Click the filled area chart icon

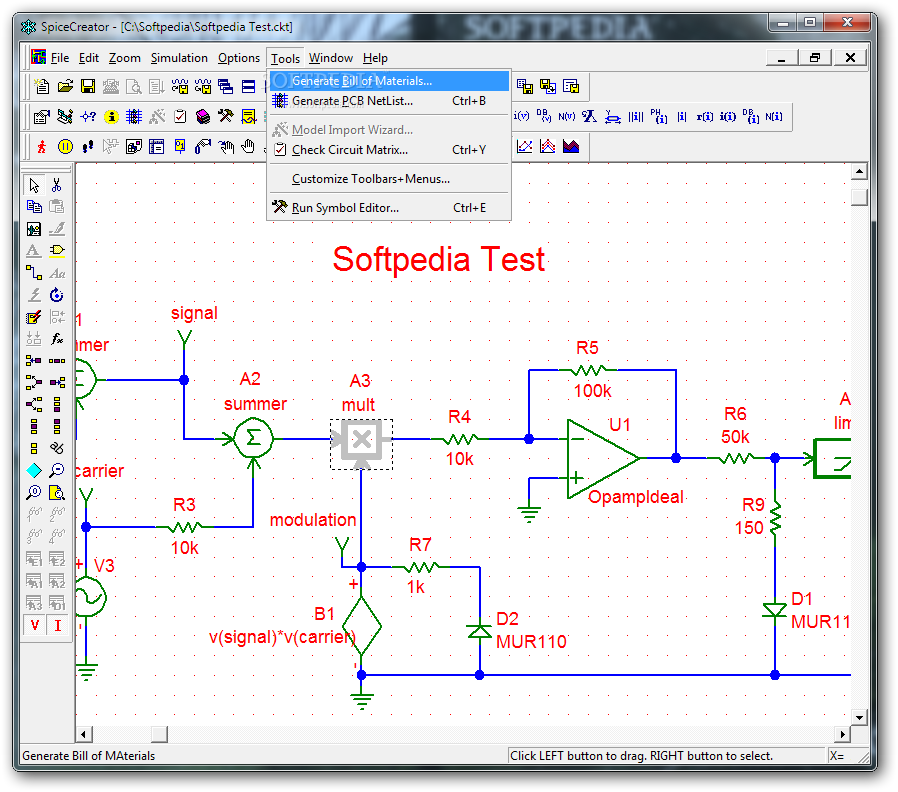click(571, 147)
